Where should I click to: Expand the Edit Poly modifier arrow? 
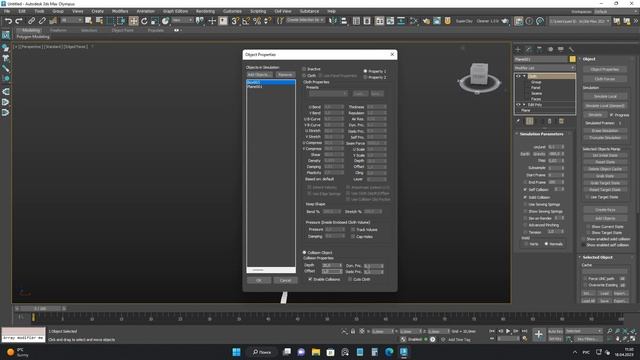(x=524, y=105)
